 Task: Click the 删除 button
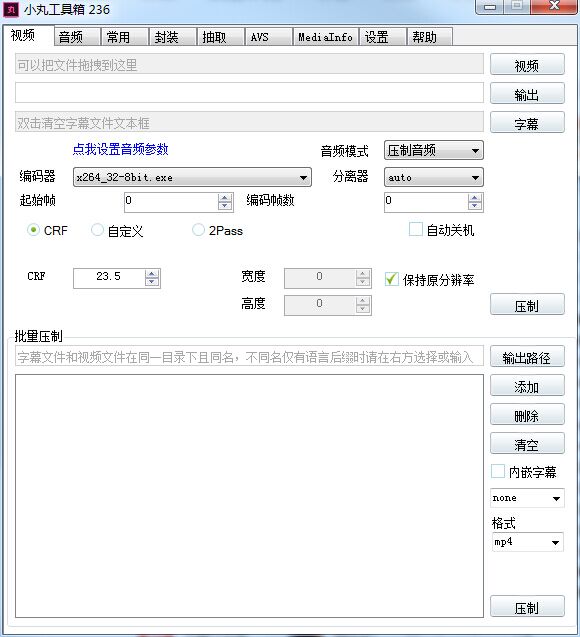[527, 414]
